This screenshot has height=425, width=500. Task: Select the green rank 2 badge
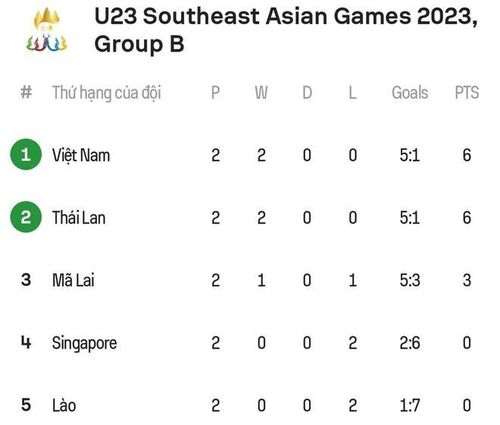point(26,217)
